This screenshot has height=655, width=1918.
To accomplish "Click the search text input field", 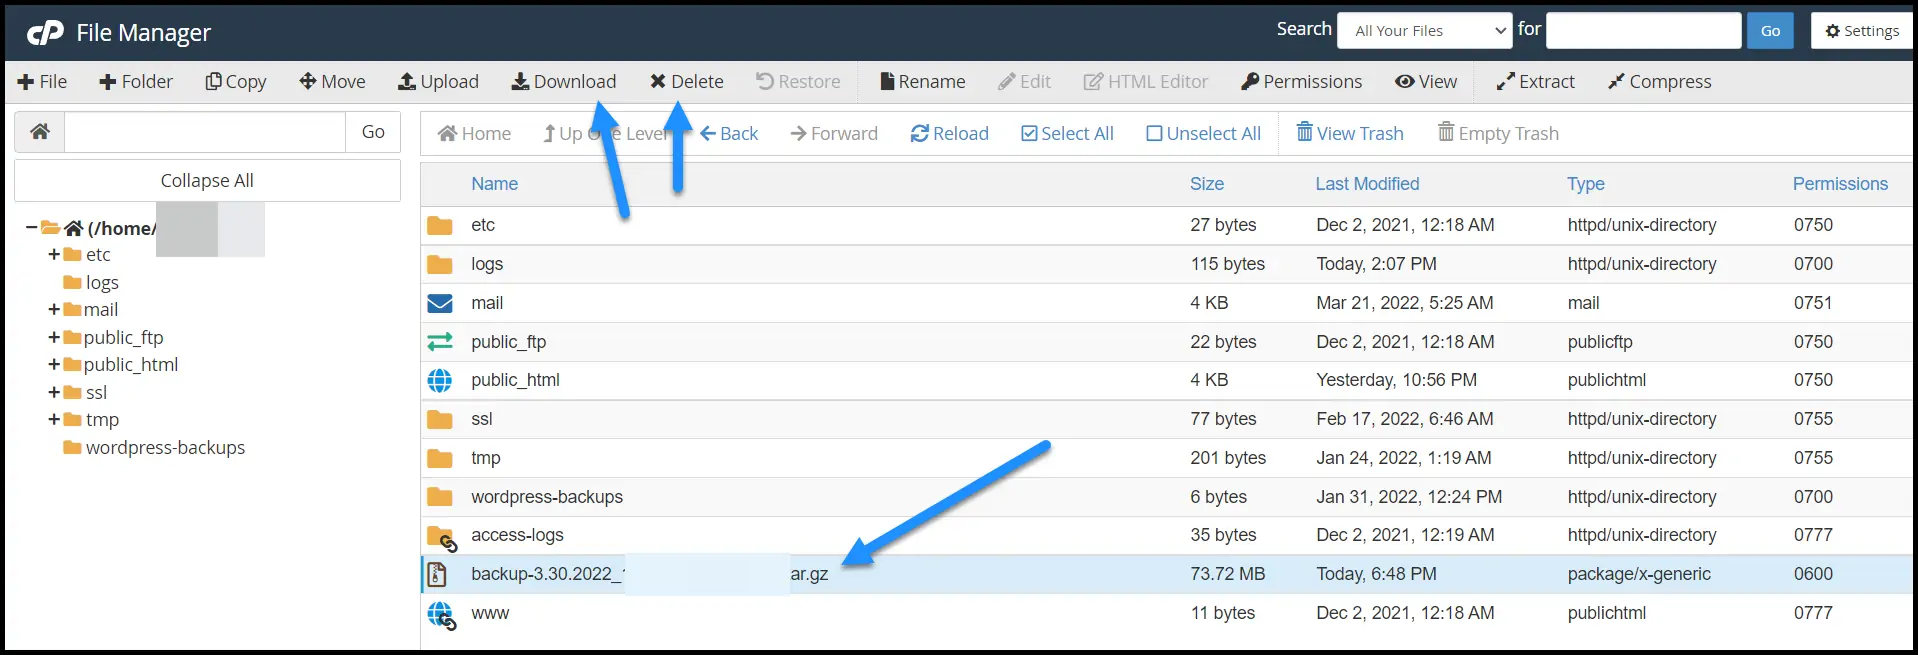I will click(1643, 31).
